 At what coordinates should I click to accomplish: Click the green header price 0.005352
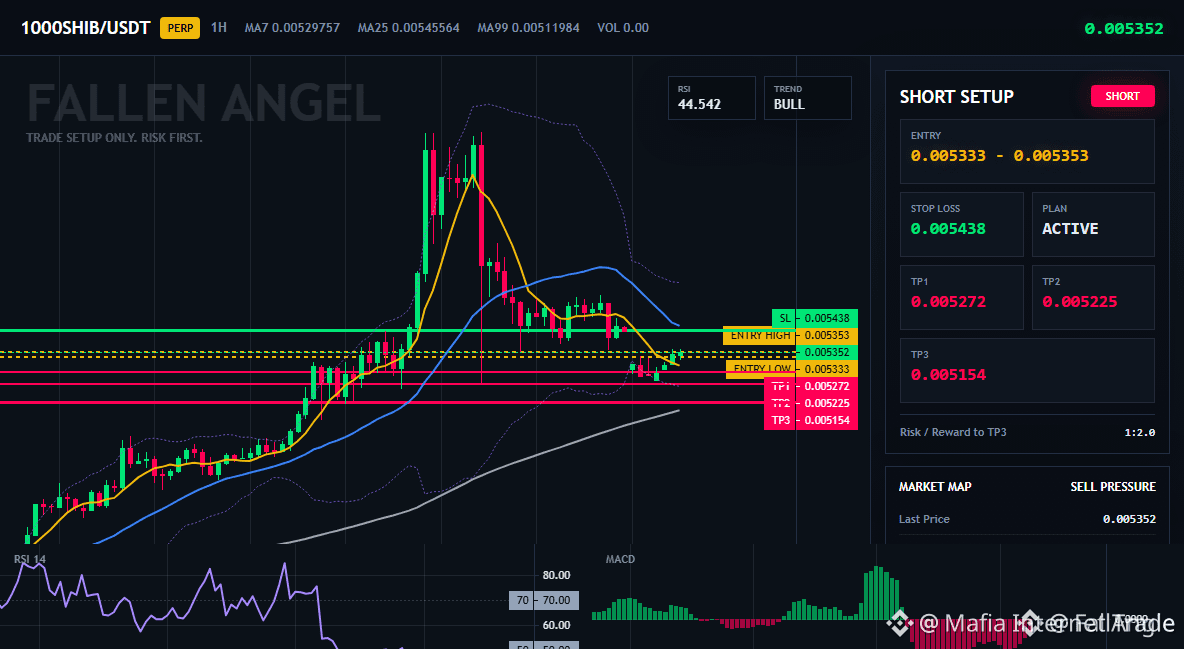click(1124, 29)
